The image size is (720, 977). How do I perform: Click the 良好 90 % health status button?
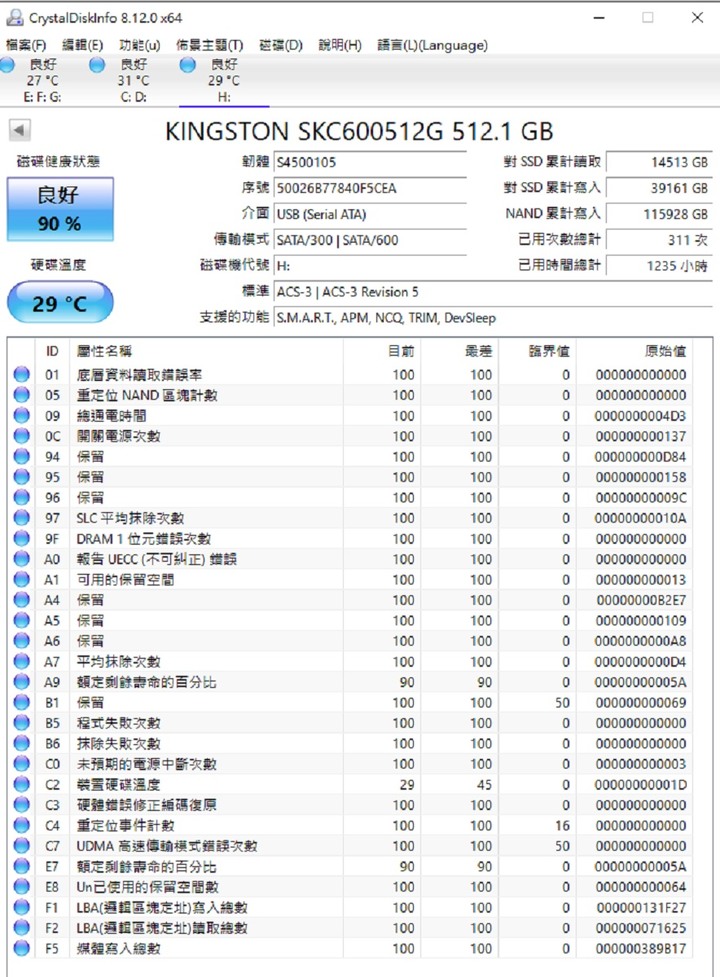point(60,209)
